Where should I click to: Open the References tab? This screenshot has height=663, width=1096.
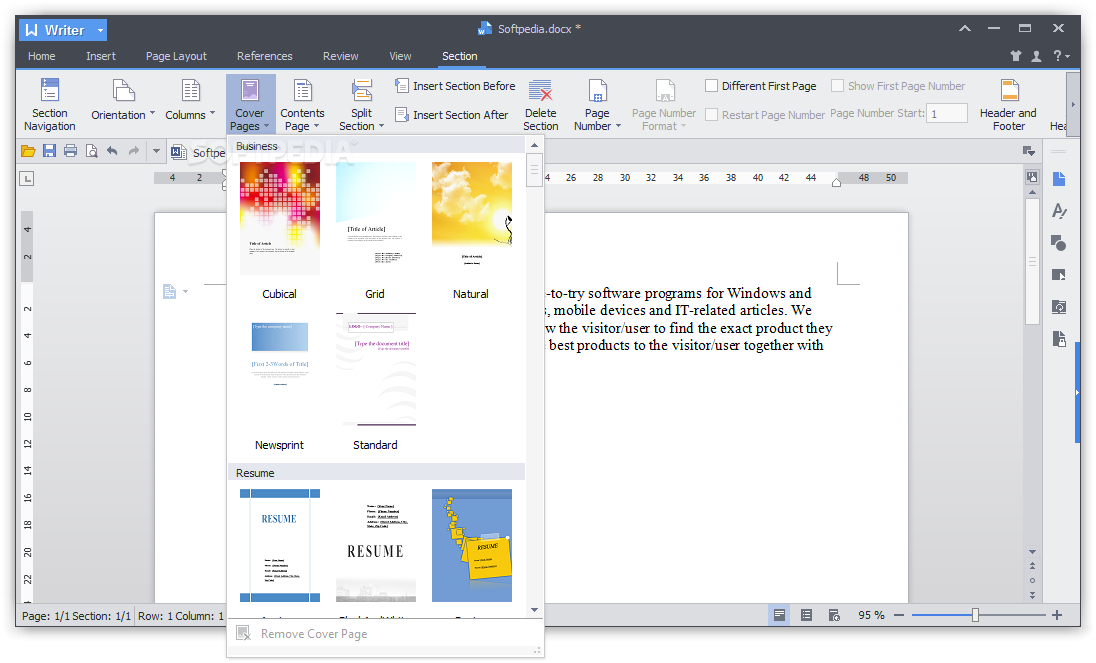tap(264, 56)
